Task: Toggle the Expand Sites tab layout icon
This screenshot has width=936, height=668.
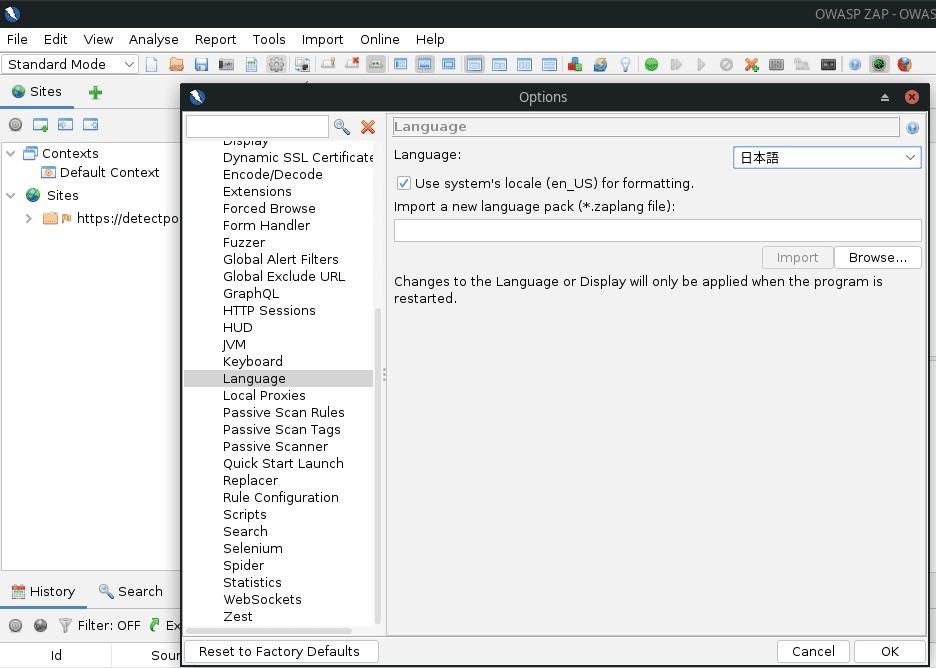Action: [x=401, y=64]
